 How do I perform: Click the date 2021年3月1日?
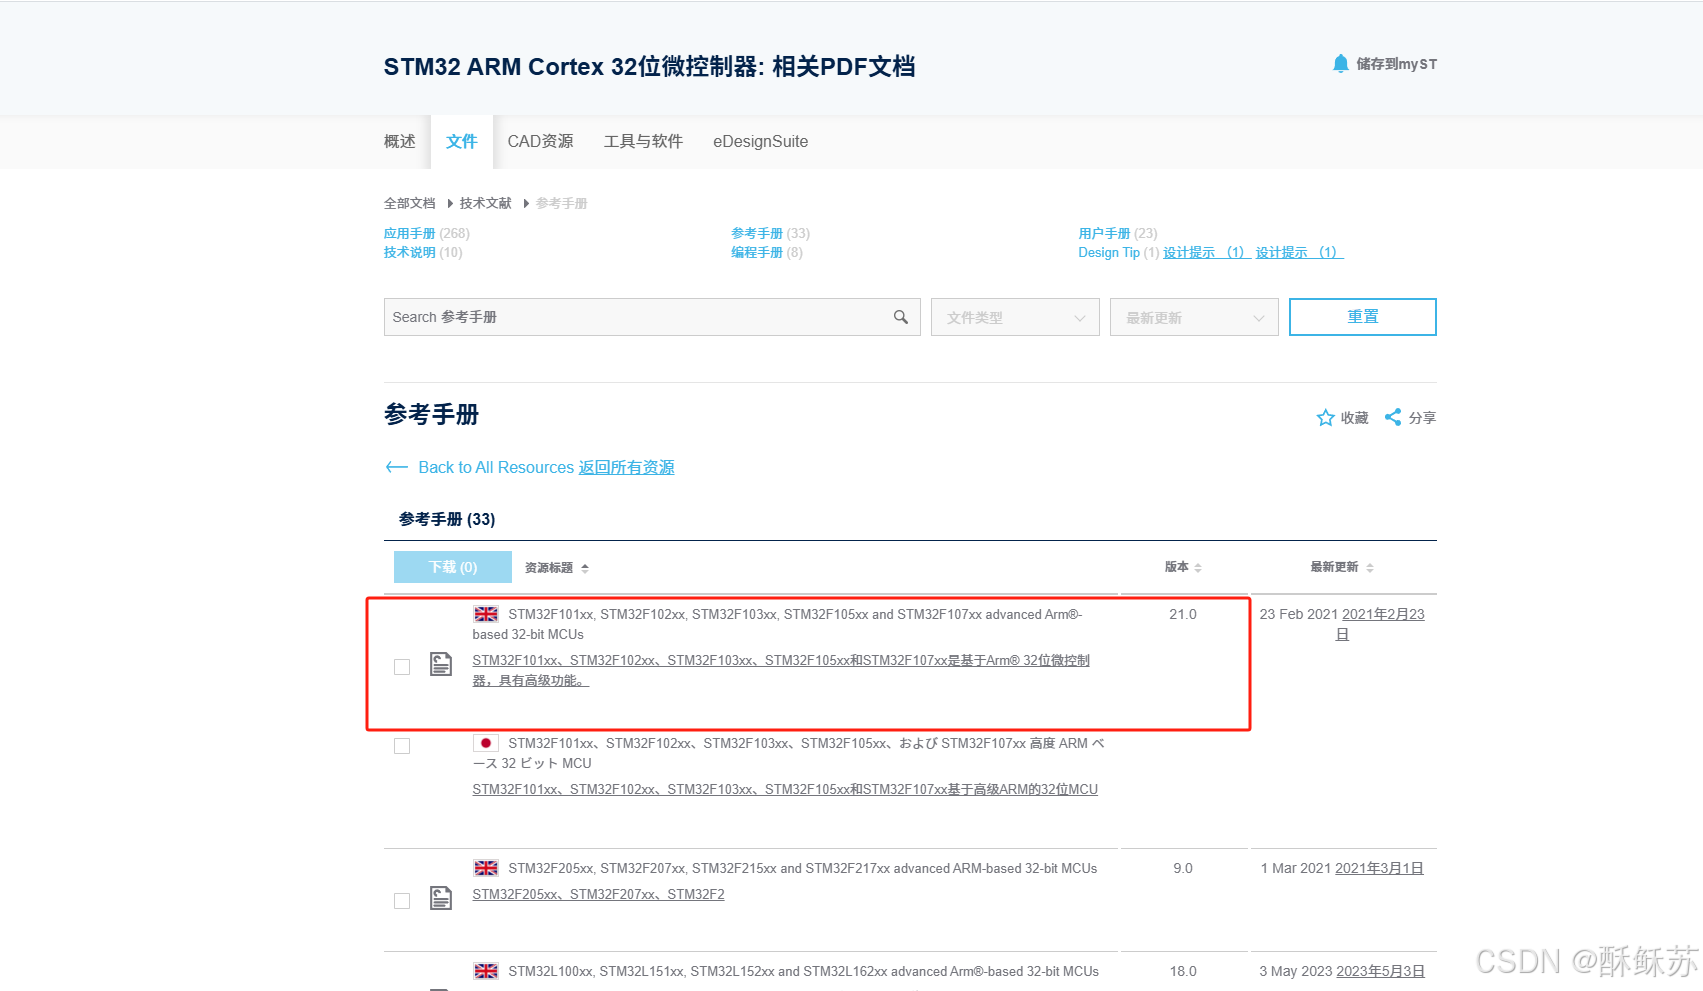point(1379,868)
